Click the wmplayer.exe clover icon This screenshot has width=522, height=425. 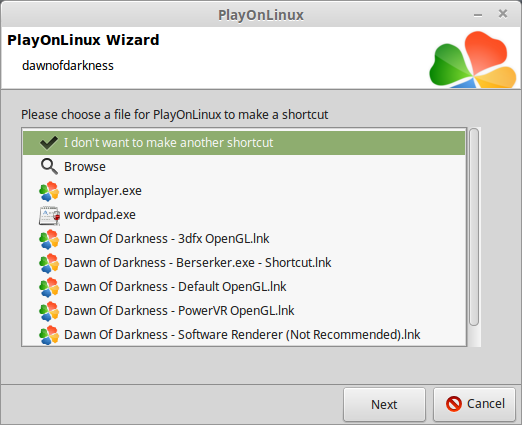tap(49, 191)
